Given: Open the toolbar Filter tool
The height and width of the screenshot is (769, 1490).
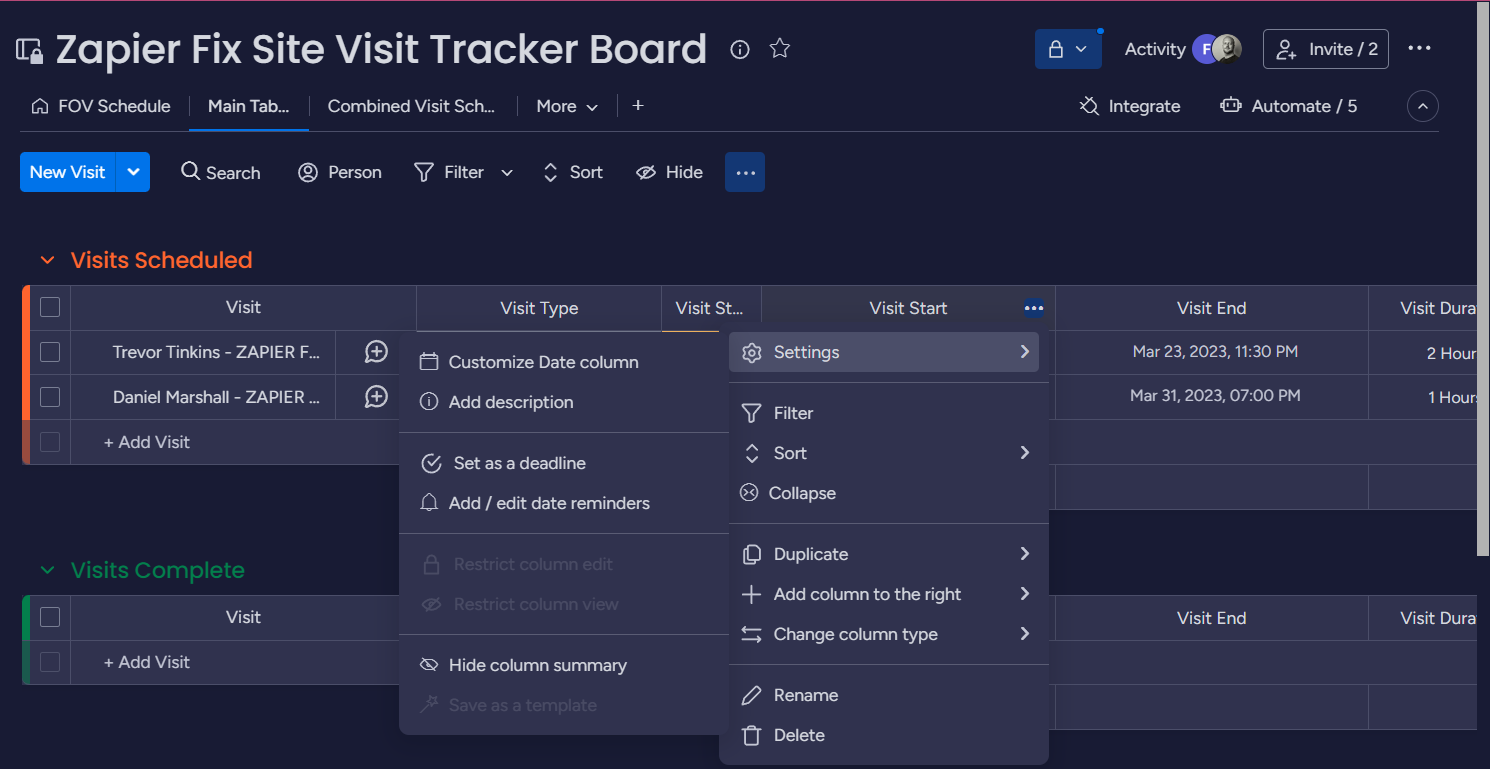Looking at the screenshot, I should 450,172.
